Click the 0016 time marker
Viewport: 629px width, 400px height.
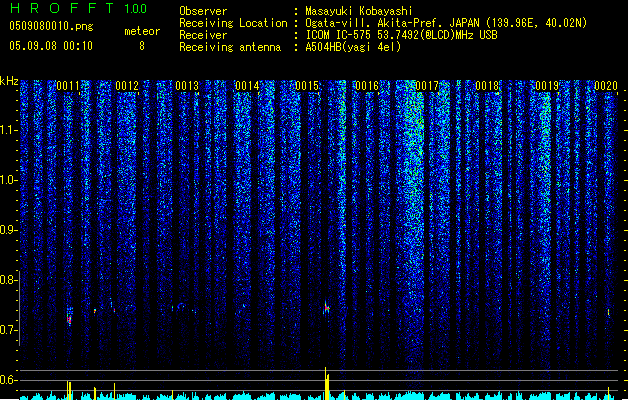[x=367, y=86]
